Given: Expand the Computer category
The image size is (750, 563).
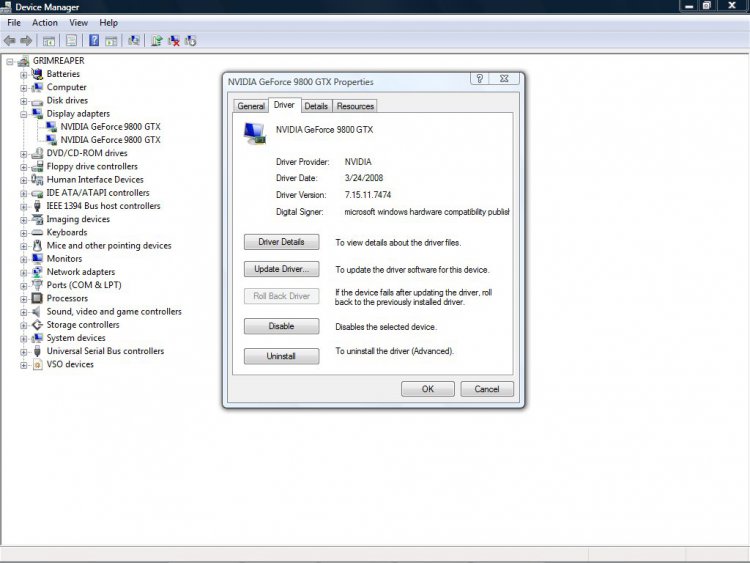Looking at the screenshot, I should pos(23,88).
